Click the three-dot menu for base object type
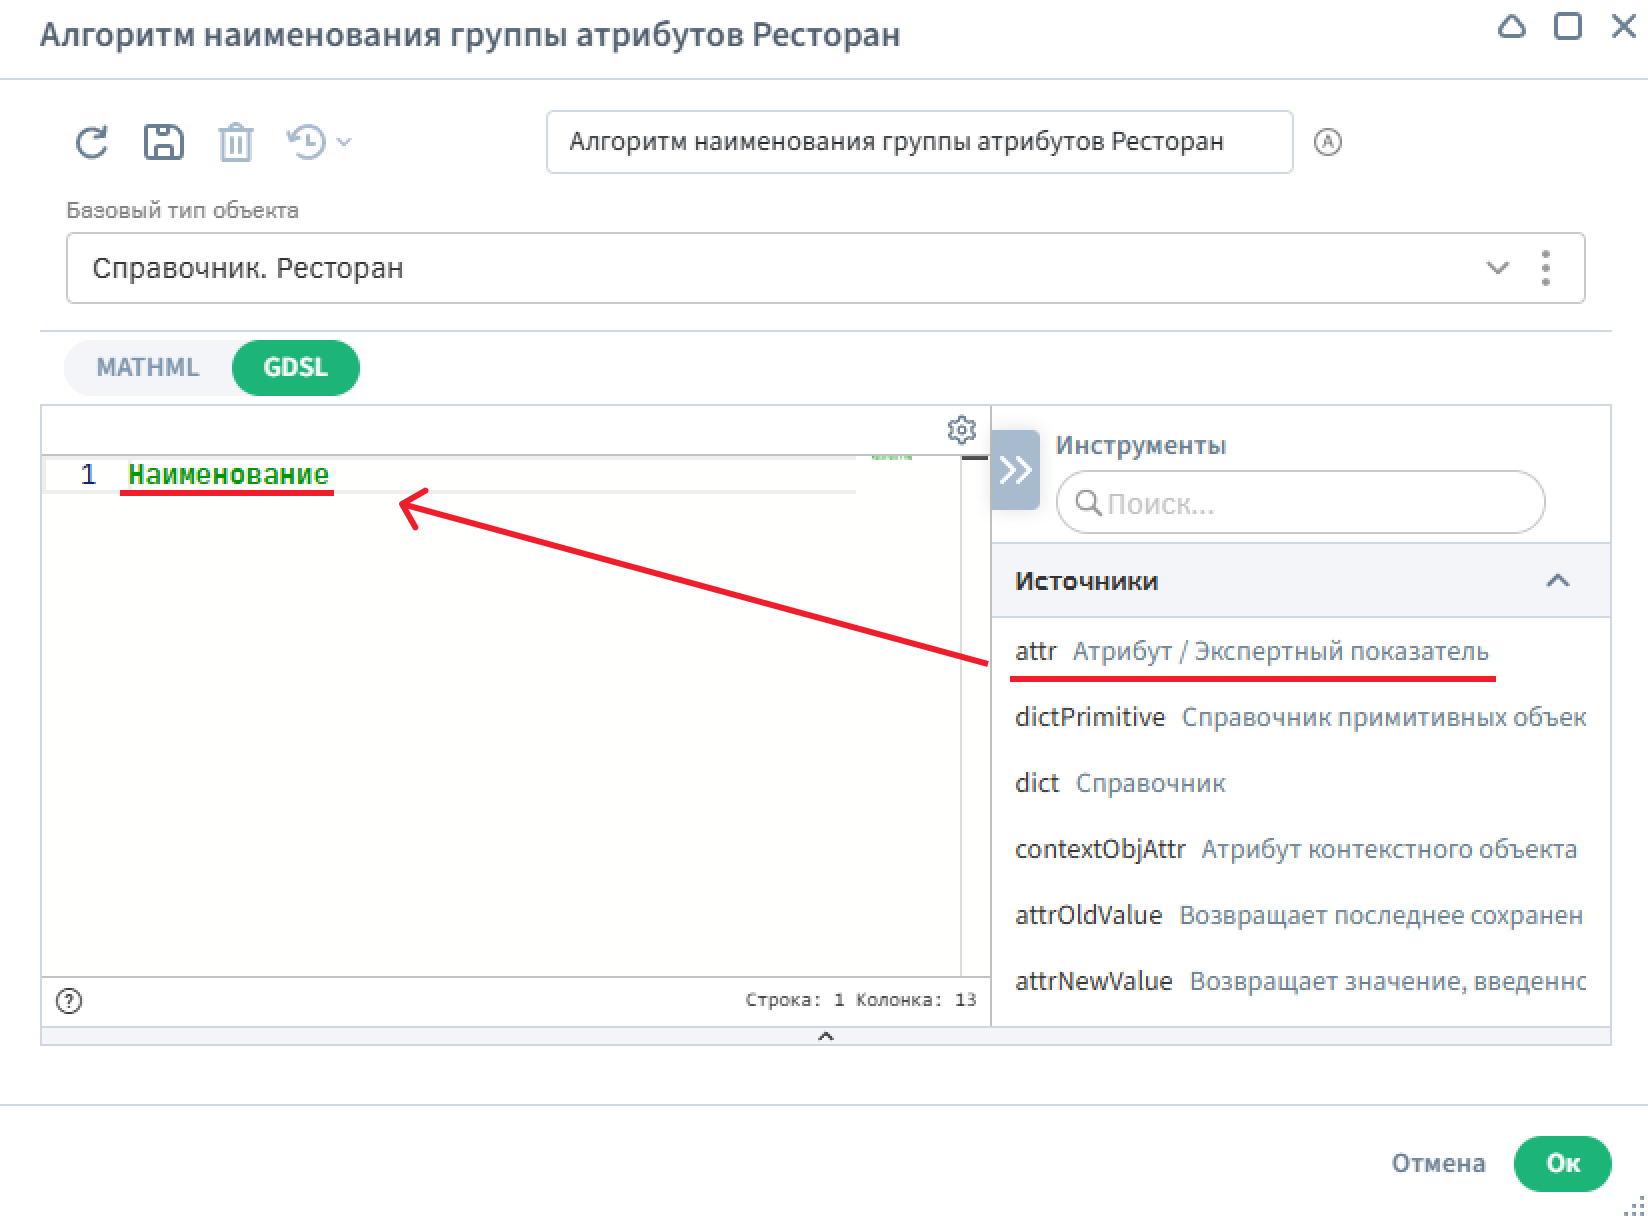Screen dimensions: 1648x1216 pyautogui.click(x=1546, y=268)
